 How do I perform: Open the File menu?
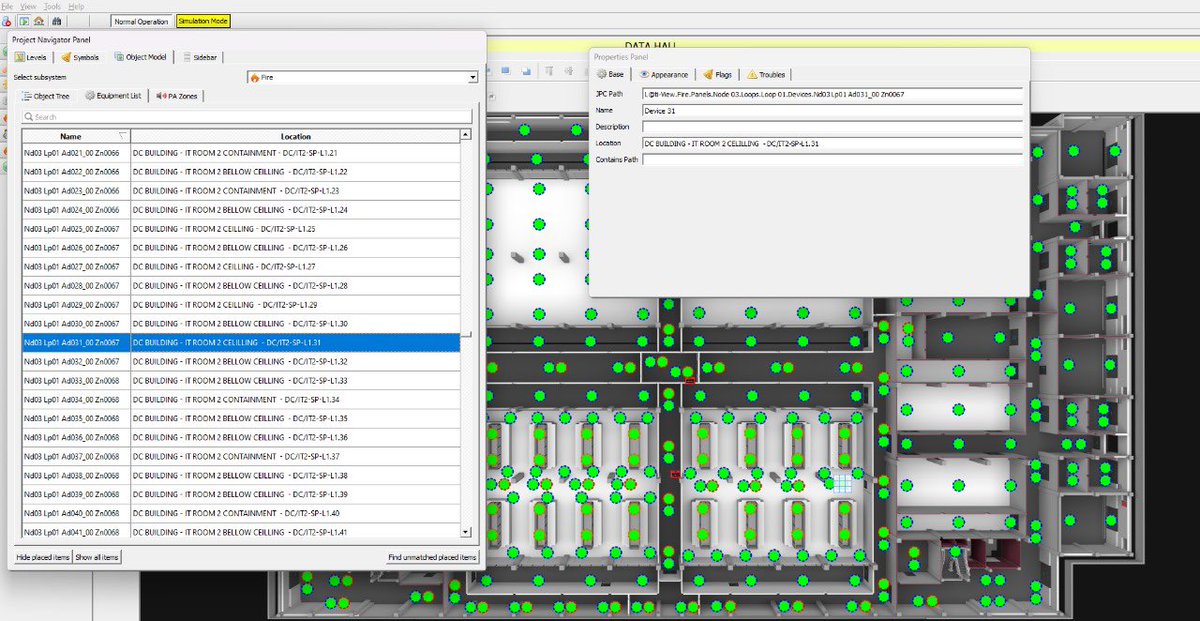pos(8,6)
